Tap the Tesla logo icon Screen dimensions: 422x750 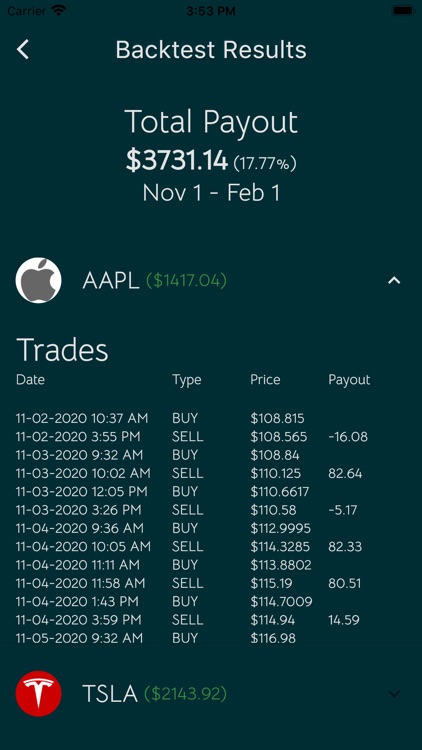coord(38,694)
